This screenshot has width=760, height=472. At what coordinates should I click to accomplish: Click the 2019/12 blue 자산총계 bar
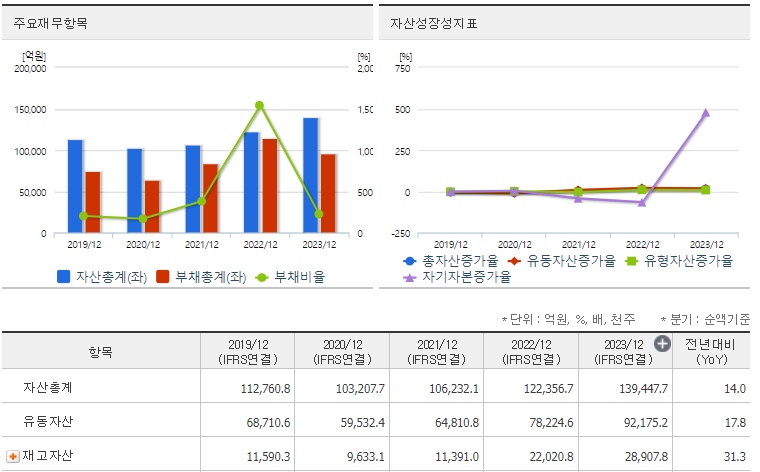click(75, 187)
